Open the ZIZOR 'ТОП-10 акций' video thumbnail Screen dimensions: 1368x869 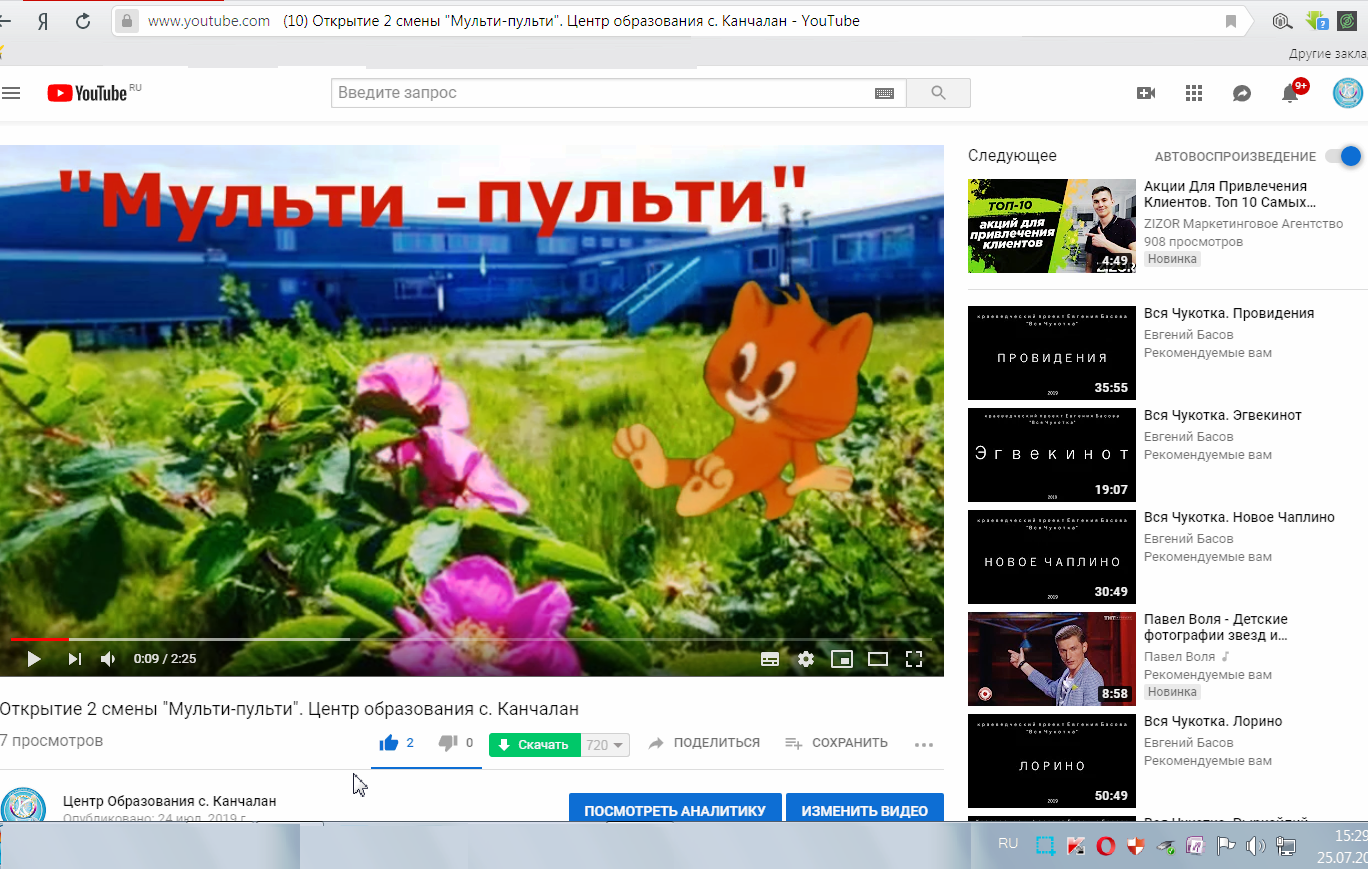pos(1052,226)
